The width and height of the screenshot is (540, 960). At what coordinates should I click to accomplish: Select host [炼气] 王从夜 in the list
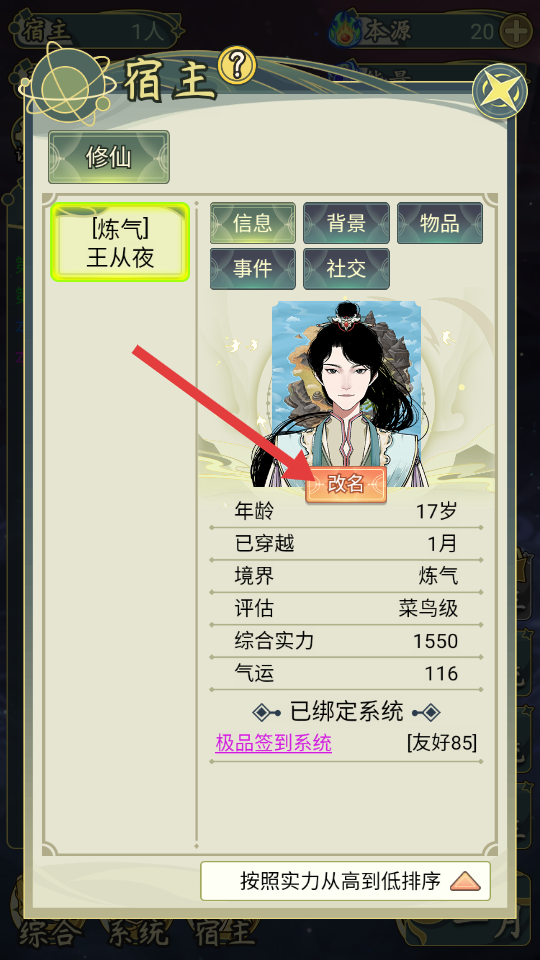(120, 242)
